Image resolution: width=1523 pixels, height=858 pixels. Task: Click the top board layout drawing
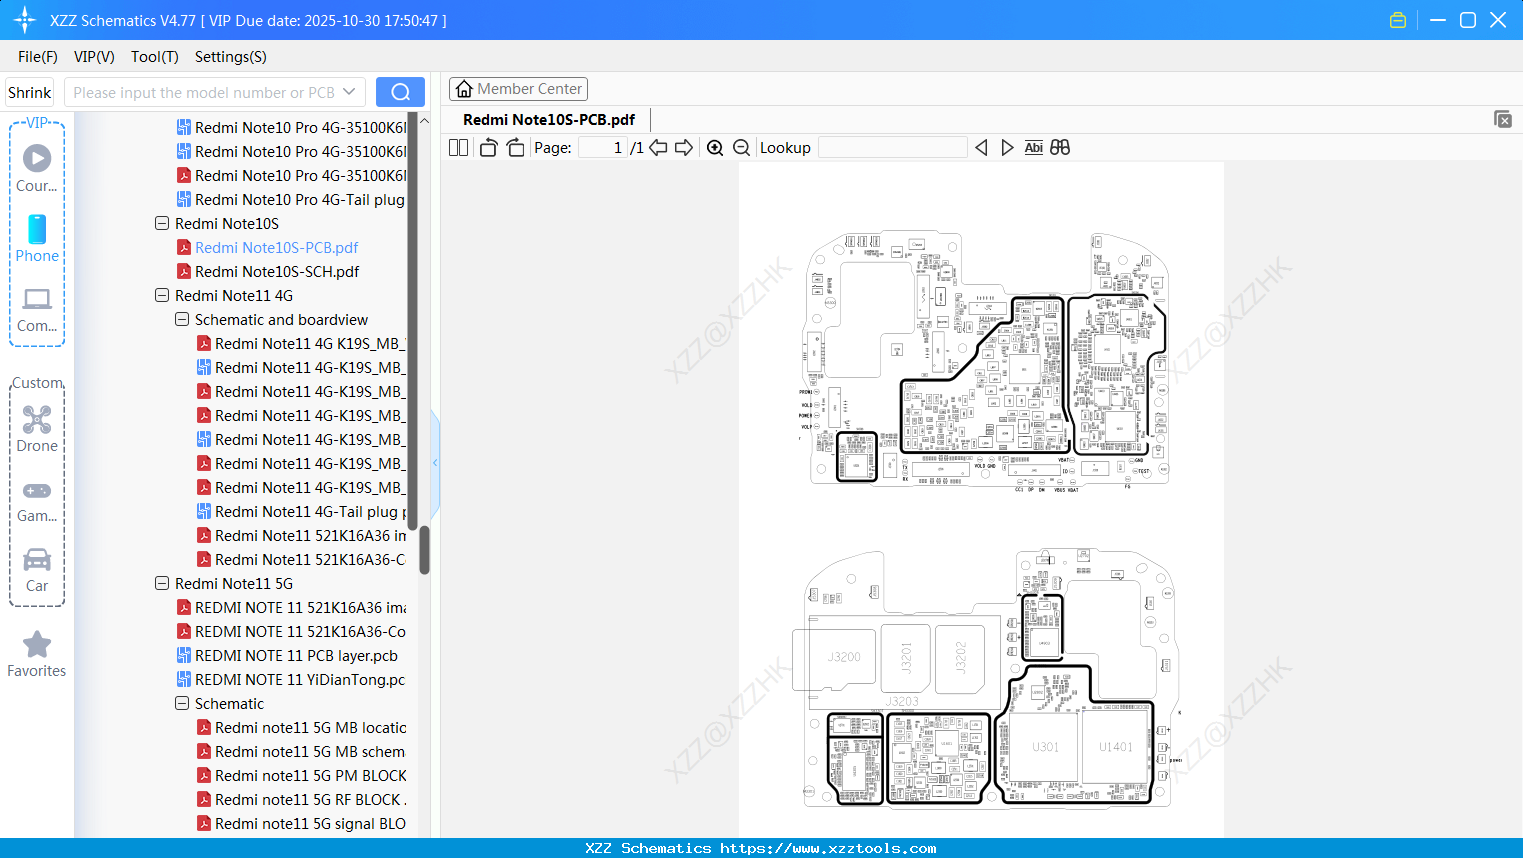[985, 360]
